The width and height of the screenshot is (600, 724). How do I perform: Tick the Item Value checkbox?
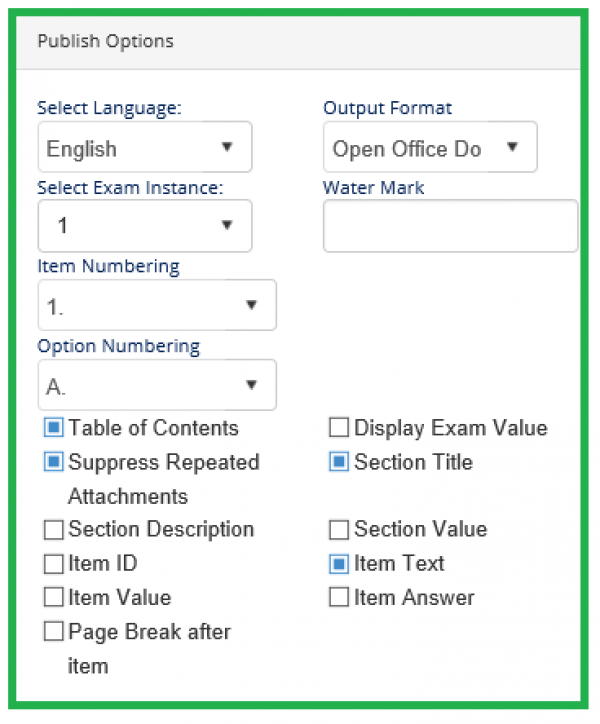[x=54, y=597]
